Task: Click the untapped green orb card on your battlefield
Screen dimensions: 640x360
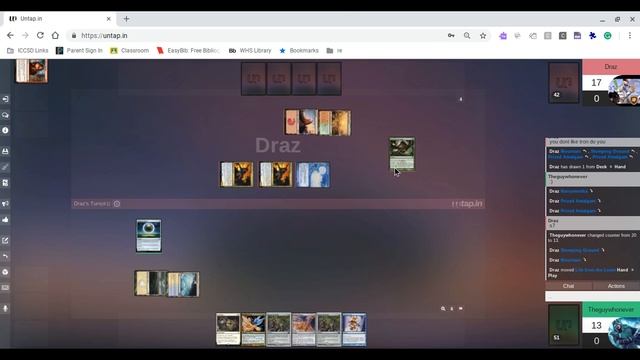Action: pos(149,236)
